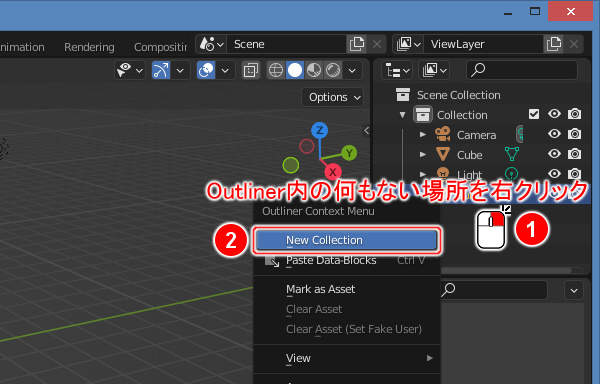Click the ViewLayer browse icon

point(408,44)
